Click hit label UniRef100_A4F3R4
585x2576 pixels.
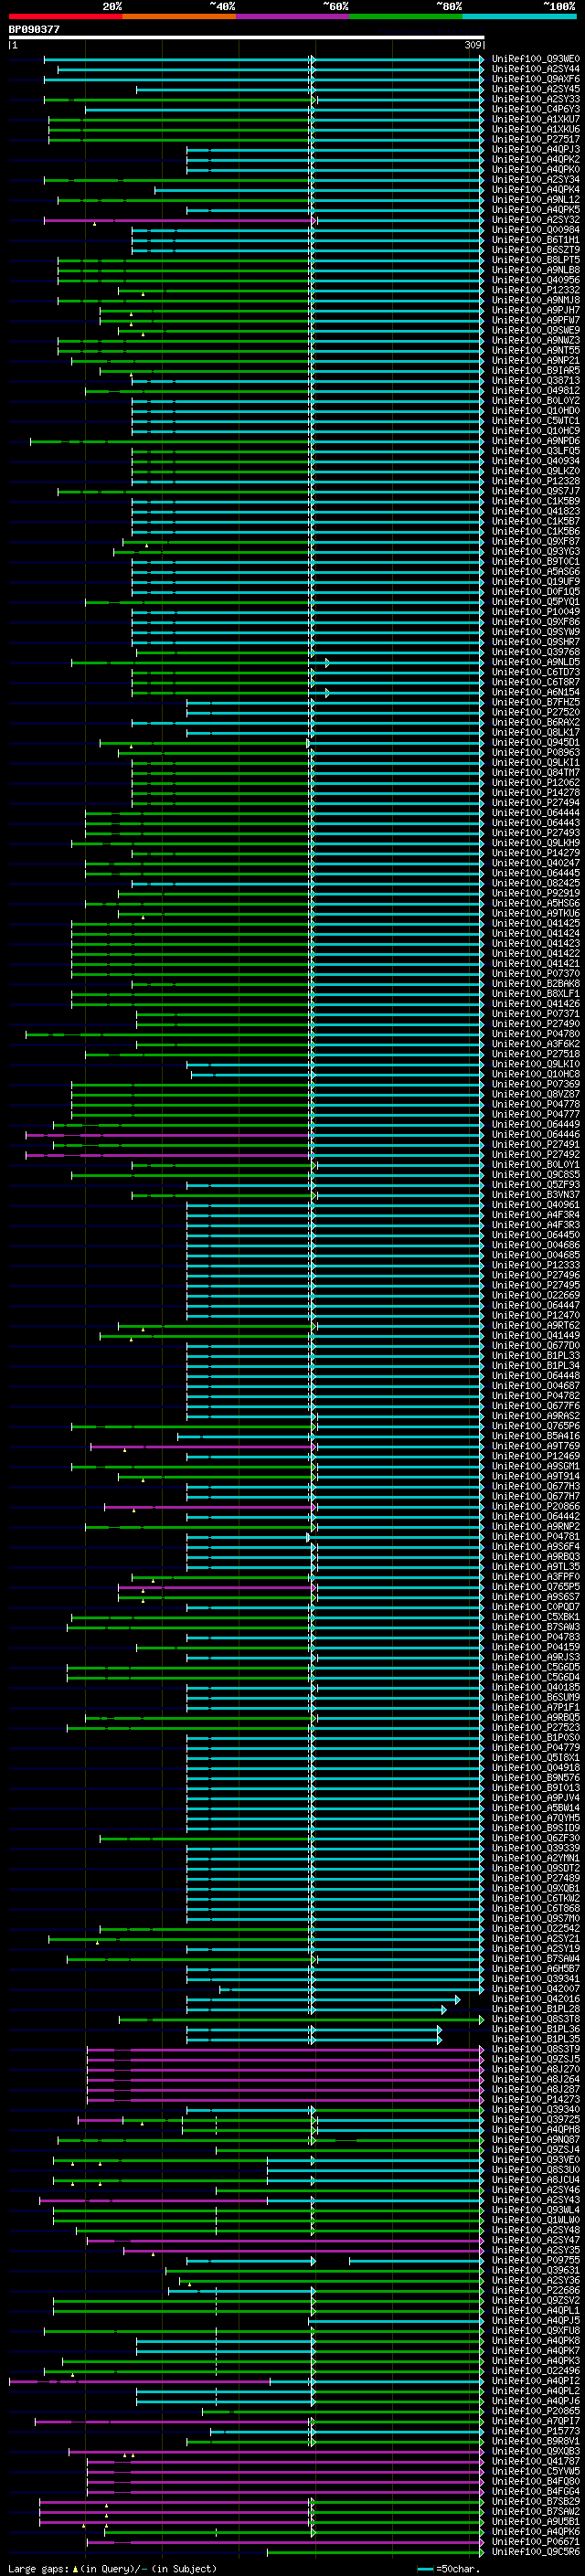(535, 1214)
